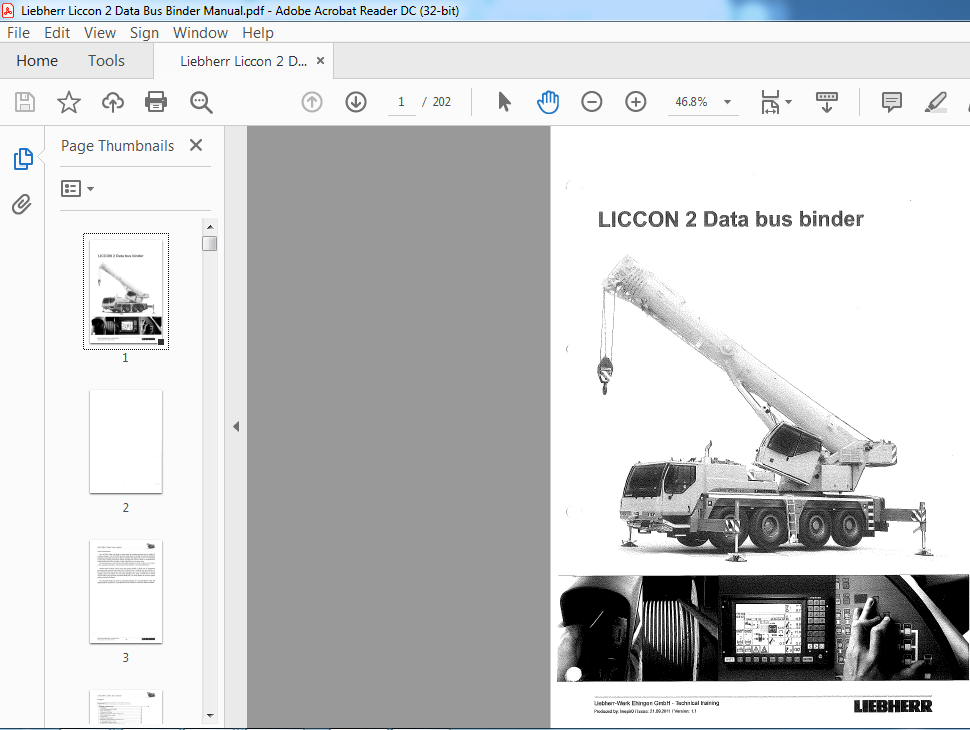970x730 pixels.
Task: Open the Window menu
Action: click(x=200, y=33)
